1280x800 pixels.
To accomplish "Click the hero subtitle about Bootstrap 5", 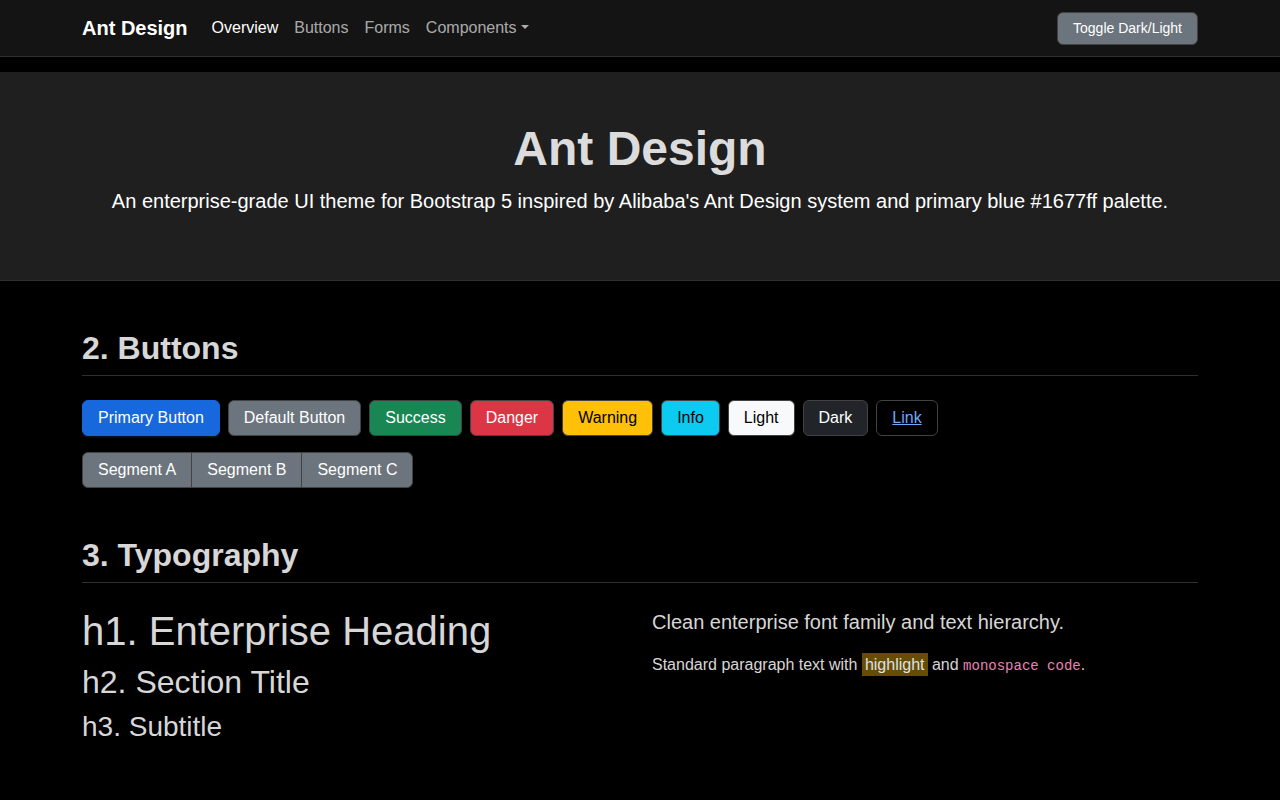I will pos(640,201).
